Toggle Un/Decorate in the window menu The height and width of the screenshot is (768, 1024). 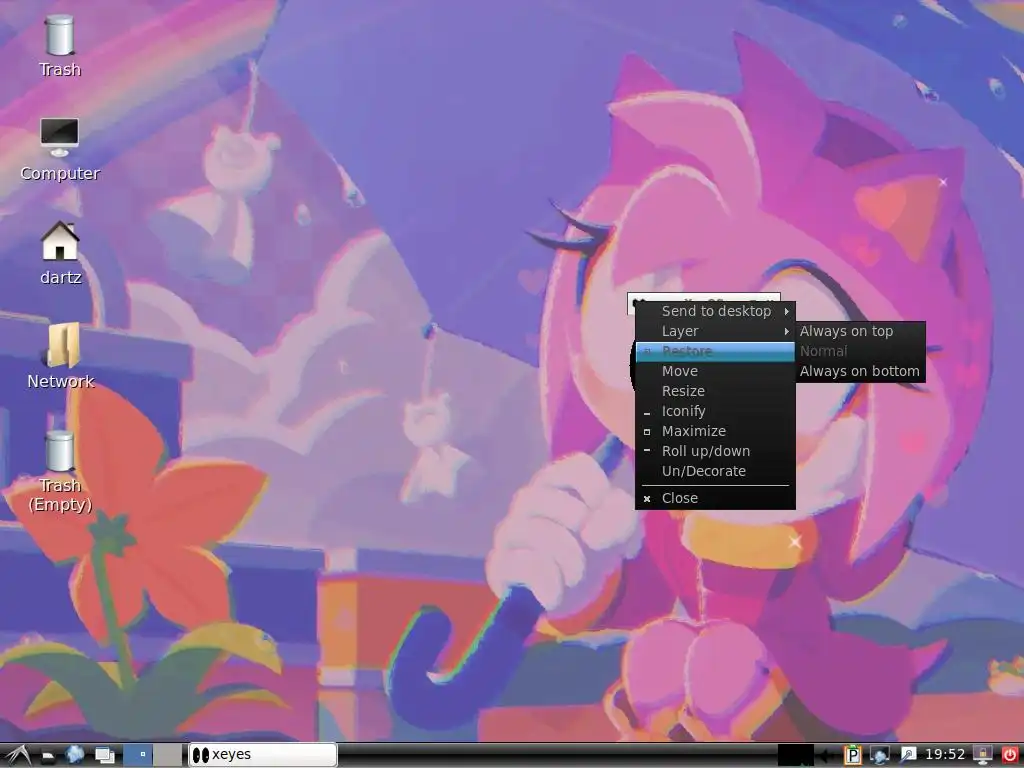click(715, 471)
